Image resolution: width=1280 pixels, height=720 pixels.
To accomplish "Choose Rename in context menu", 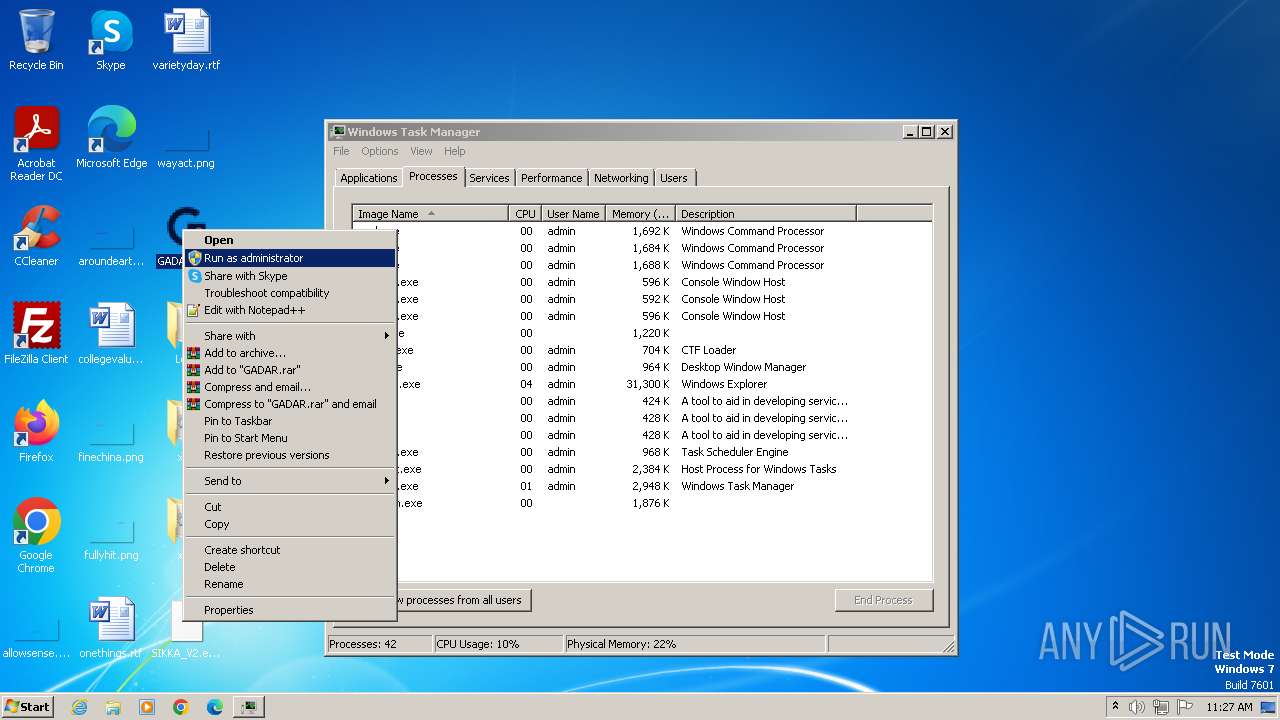I will (x=290, y=584).
